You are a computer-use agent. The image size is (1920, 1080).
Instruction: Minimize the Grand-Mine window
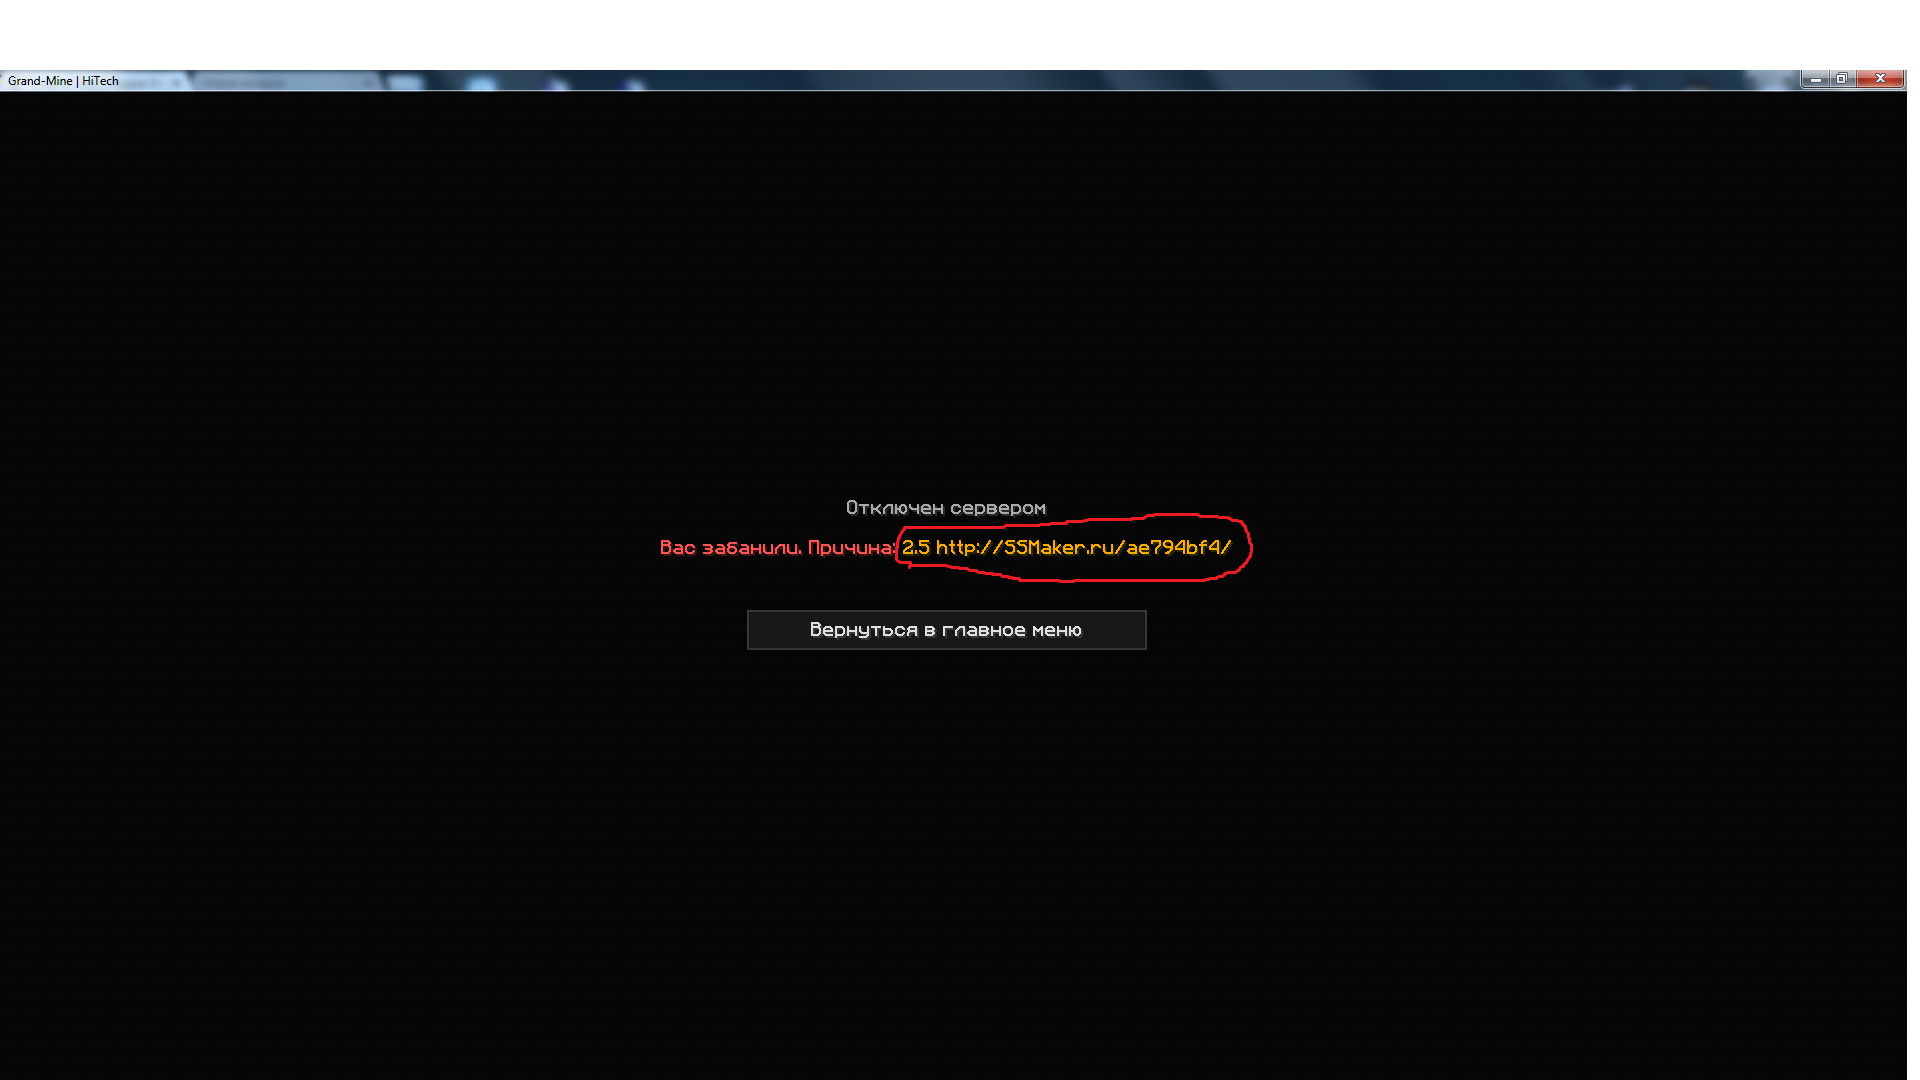(x=1815, y=79)
